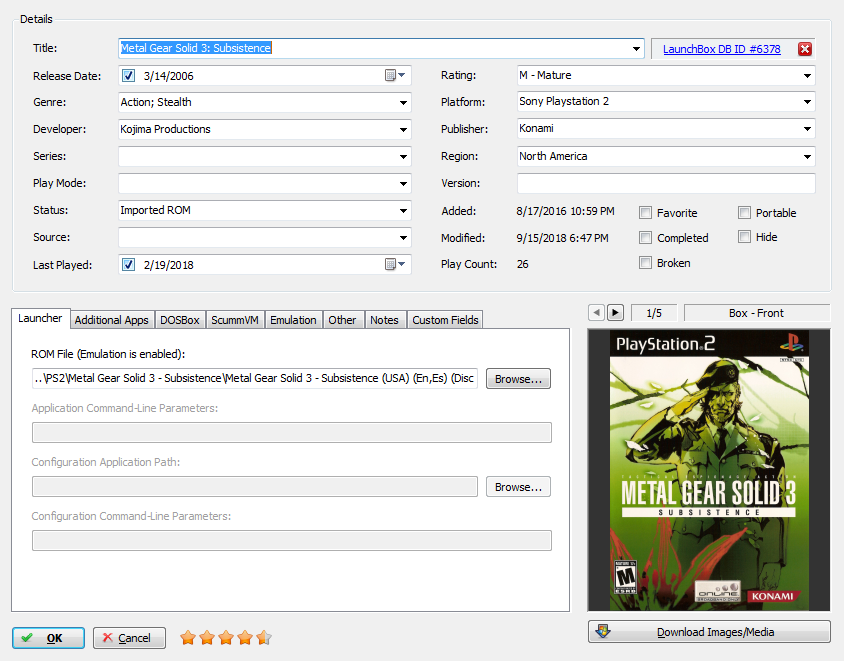The height and width of the screenshot is (661, 844).
Task: Set rating to fifth star
Action: (264, 638)
